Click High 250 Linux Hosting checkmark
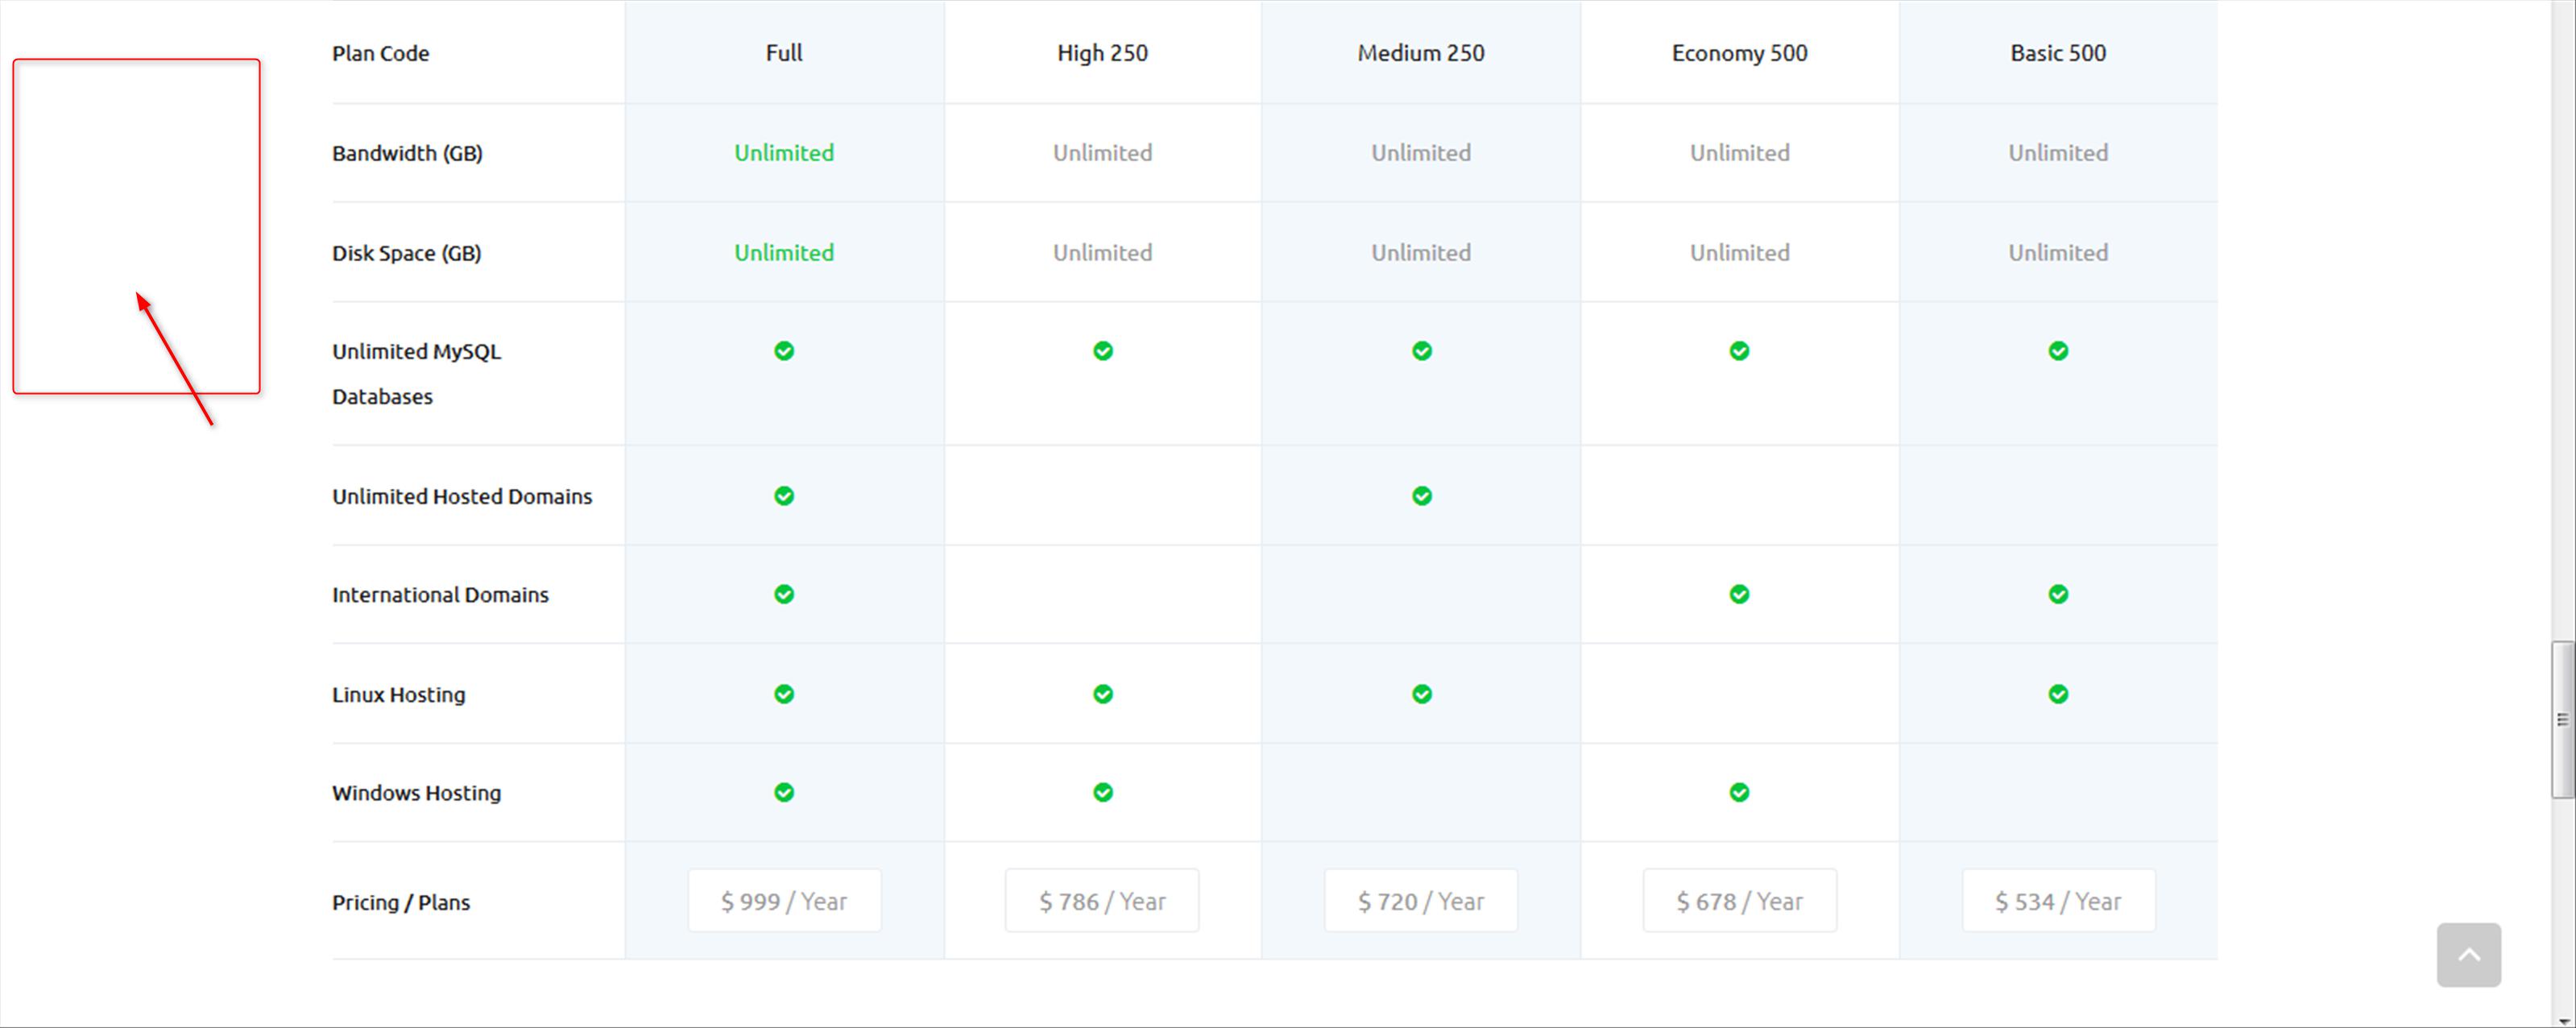The width and height of the screenshot is (2576, 1028). click(x=1102, y=694)
